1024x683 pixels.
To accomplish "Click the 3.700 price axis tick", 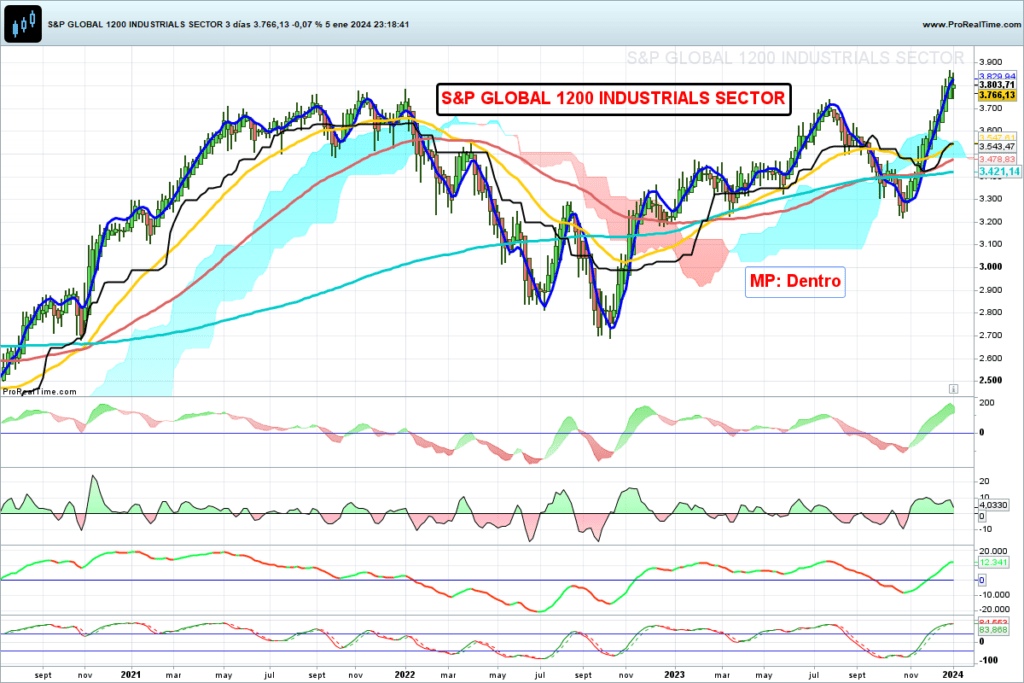I will (991, 108).
